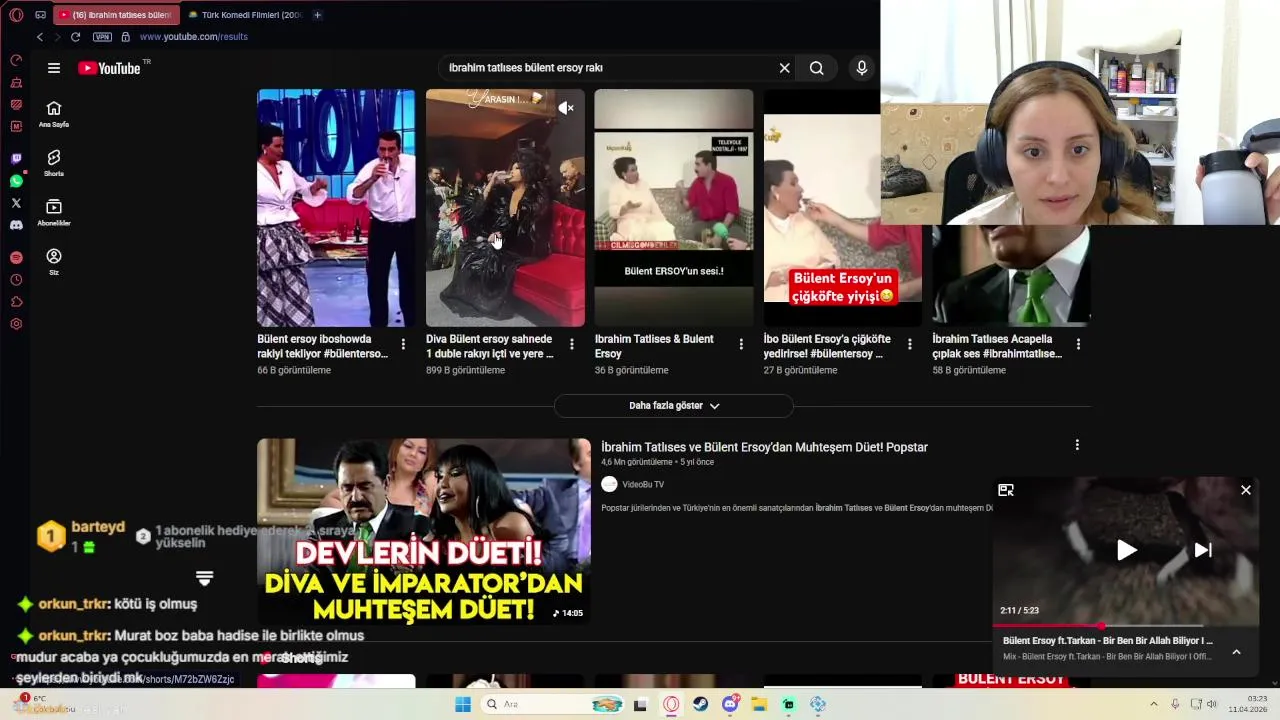Open Extensions cube icon in the Opera sidebar
Screen dimensions: 1280x720
pos(16,302)
